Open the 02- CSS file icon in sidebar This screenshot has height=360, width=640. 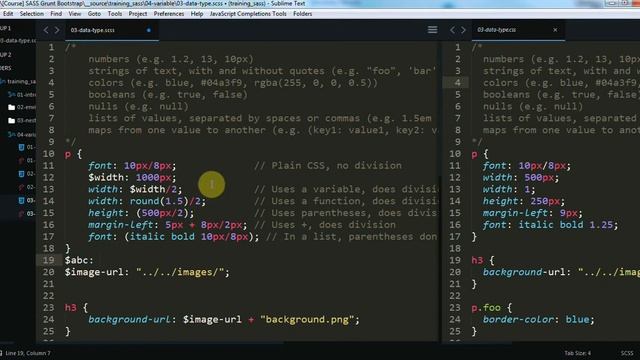click(x=21, y=174)
